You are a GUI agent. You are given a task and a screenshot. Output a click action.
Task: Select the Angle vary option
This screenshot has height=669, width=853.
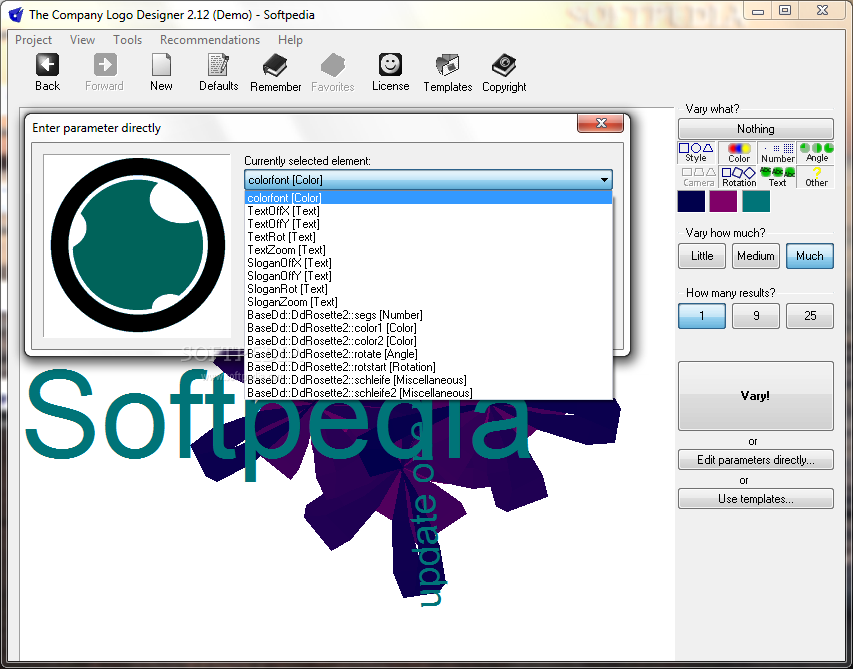point(817,152)
